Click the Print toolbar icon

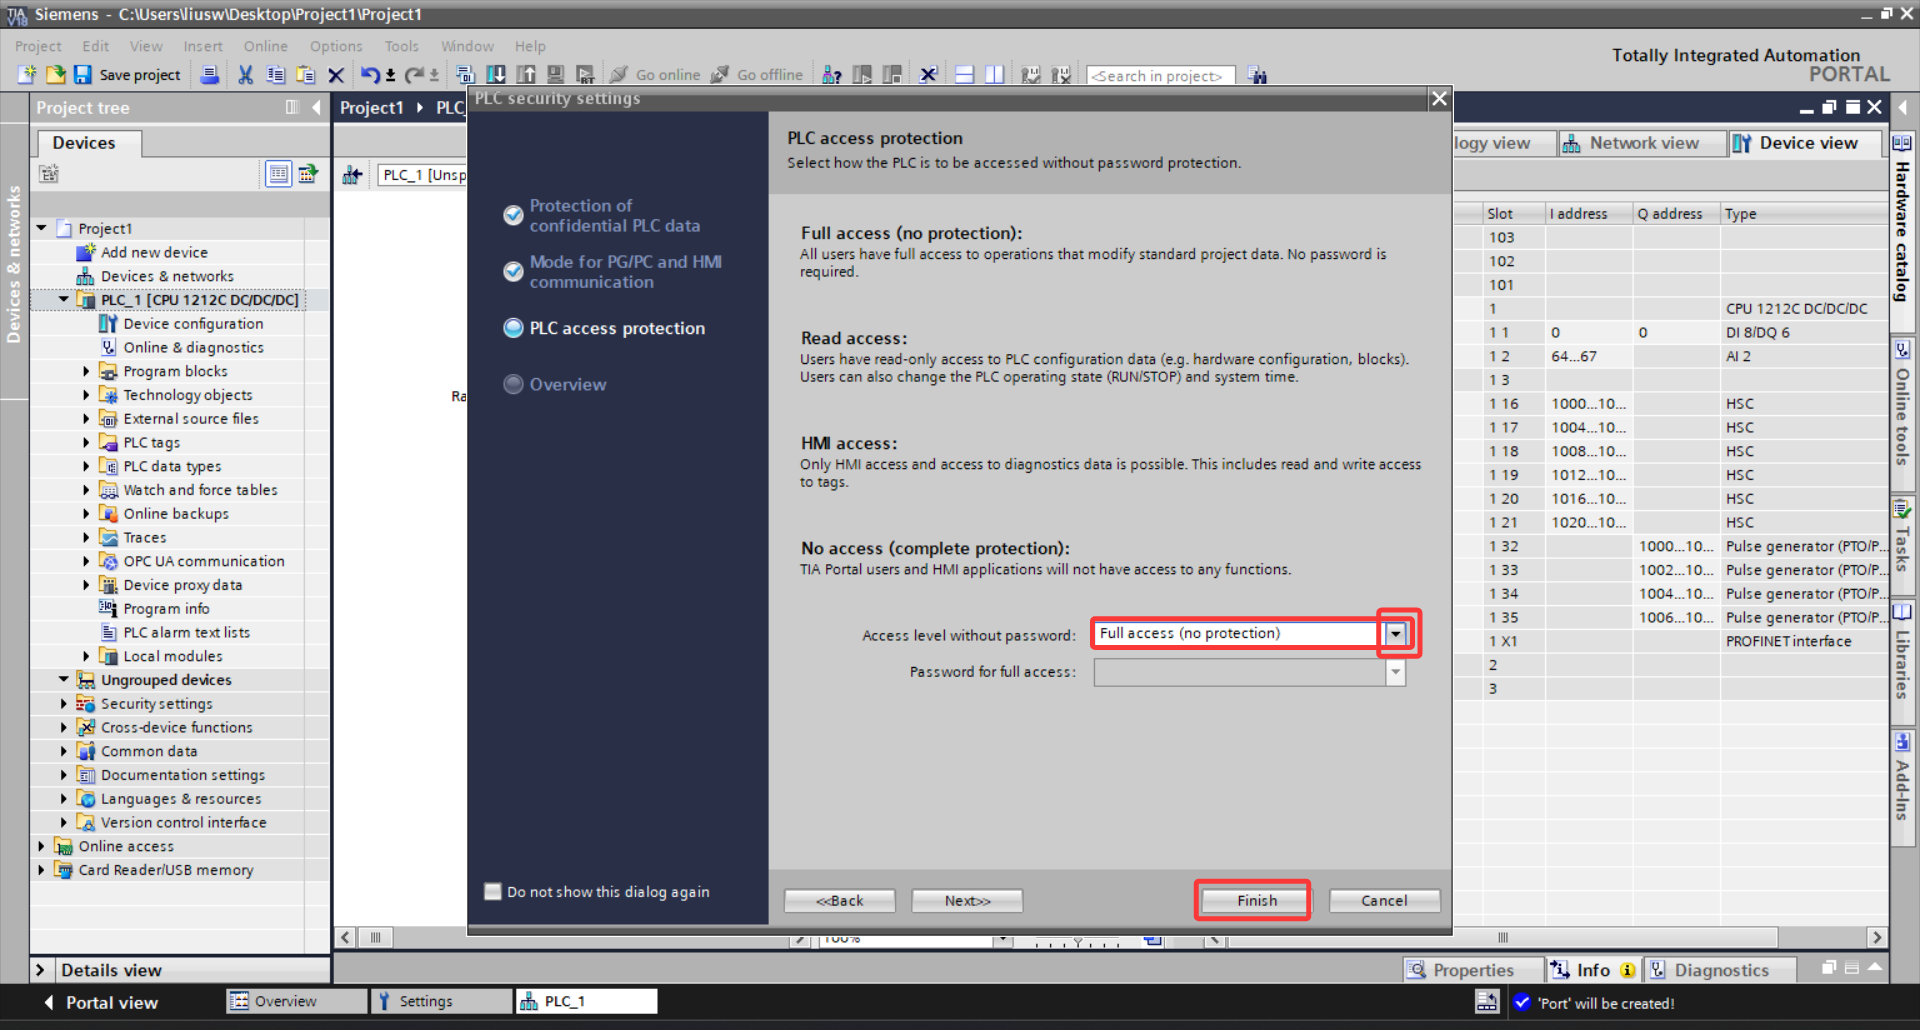point(210,74)
